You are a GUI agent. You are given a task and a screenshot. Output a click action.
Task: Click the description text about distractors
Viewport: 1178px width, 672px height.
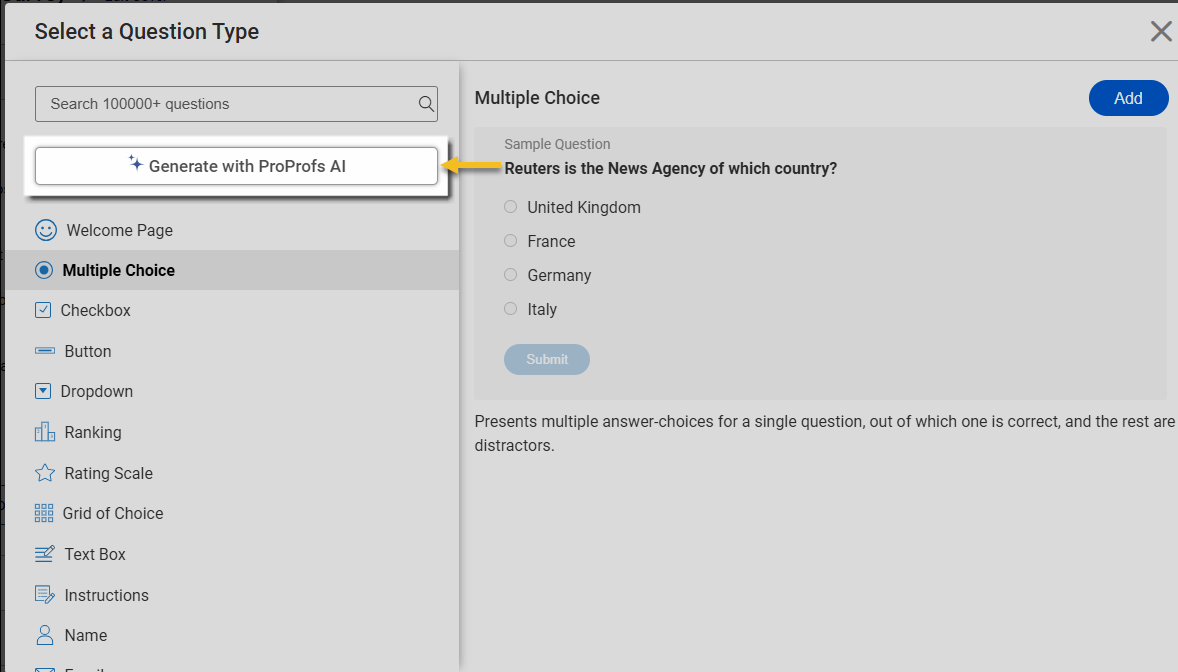(824, 433)
